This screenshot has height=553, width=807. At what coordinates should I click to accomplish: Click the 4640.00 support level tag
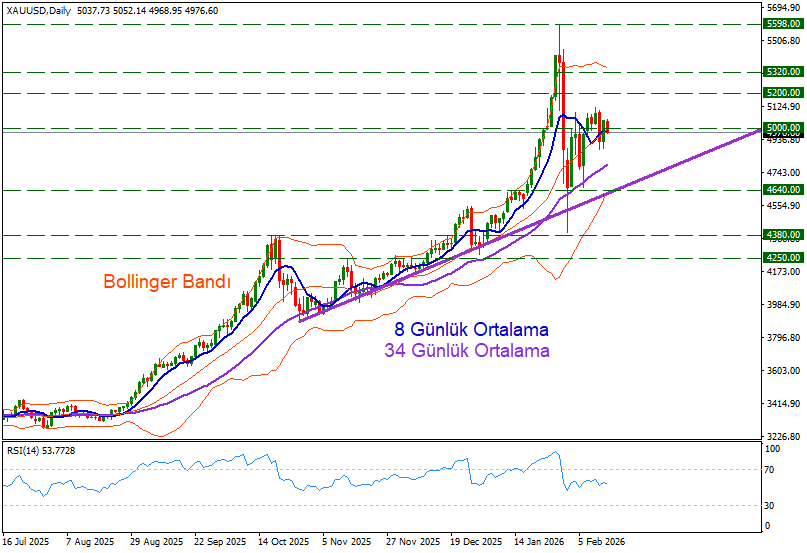[x=781, y=190]
